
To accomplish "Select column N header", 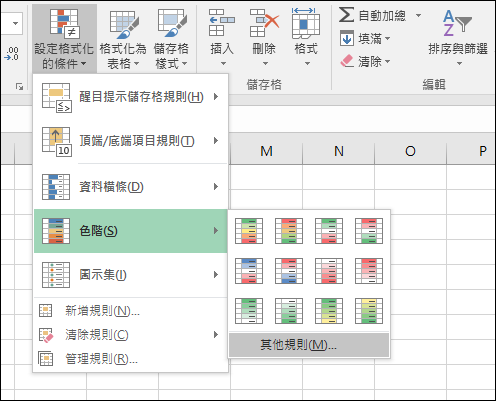I will [339, 151].
